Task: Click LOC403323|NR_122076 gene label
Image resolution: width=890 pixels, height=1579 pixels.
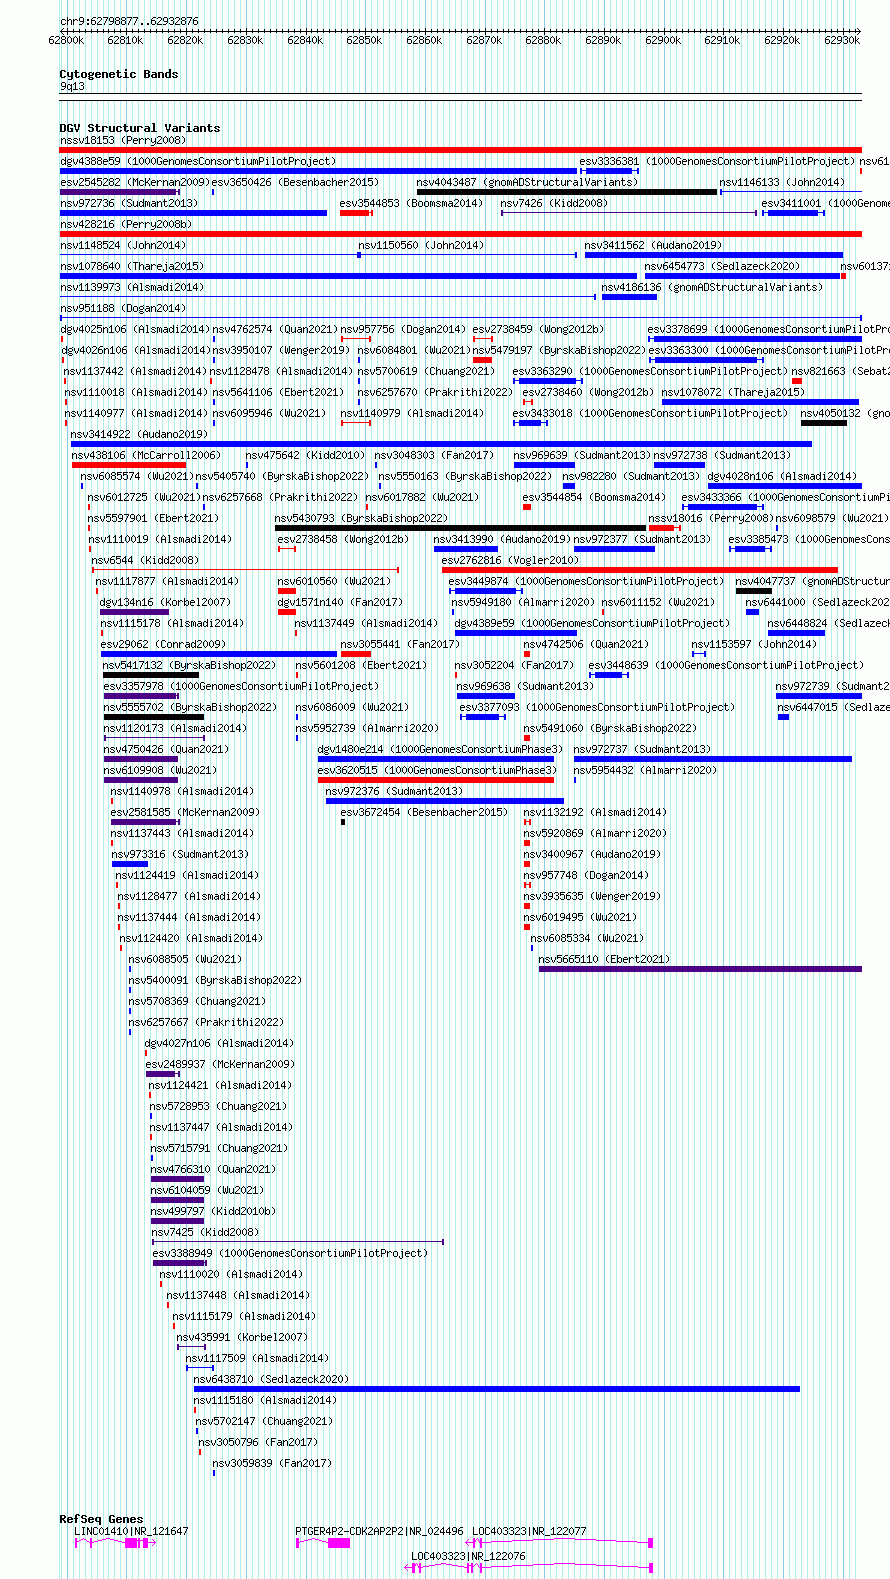Action: (x=469, y=1557)
